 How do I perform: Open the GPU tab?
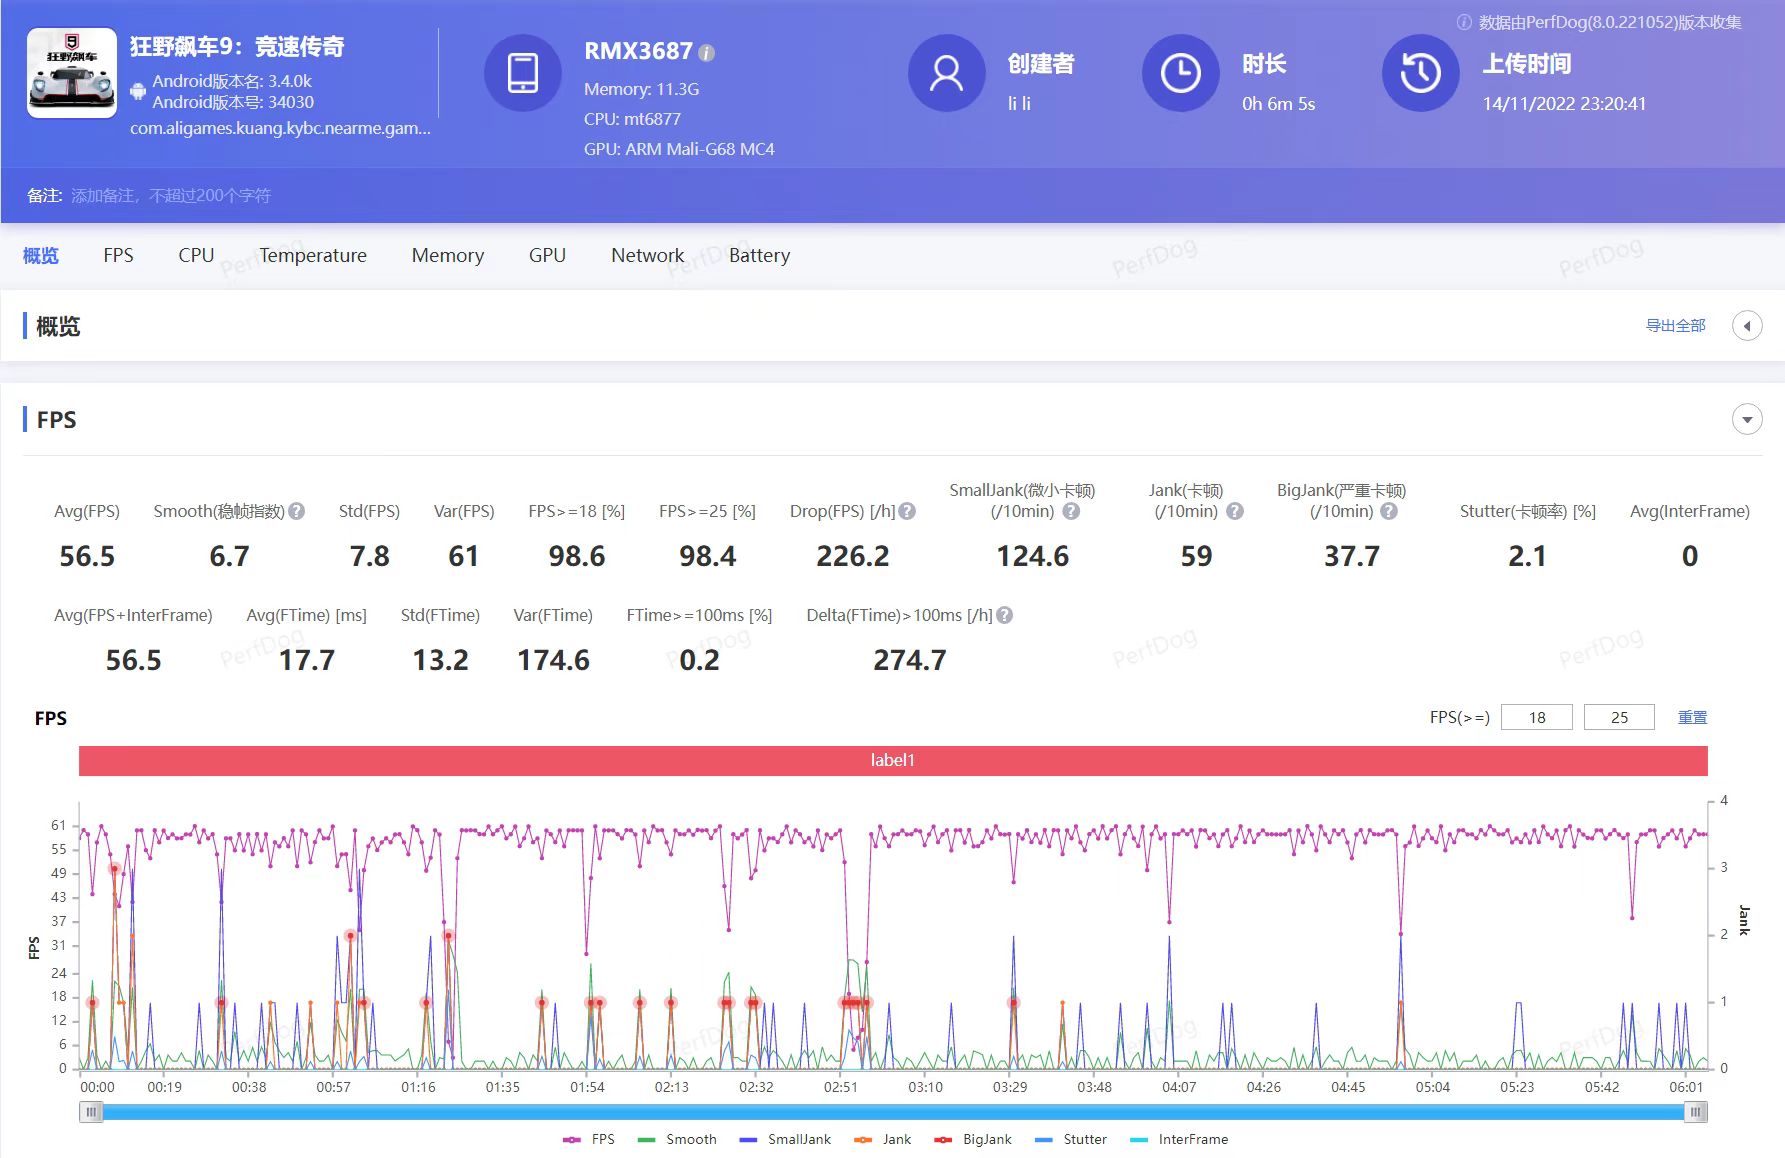click(547, 255)
